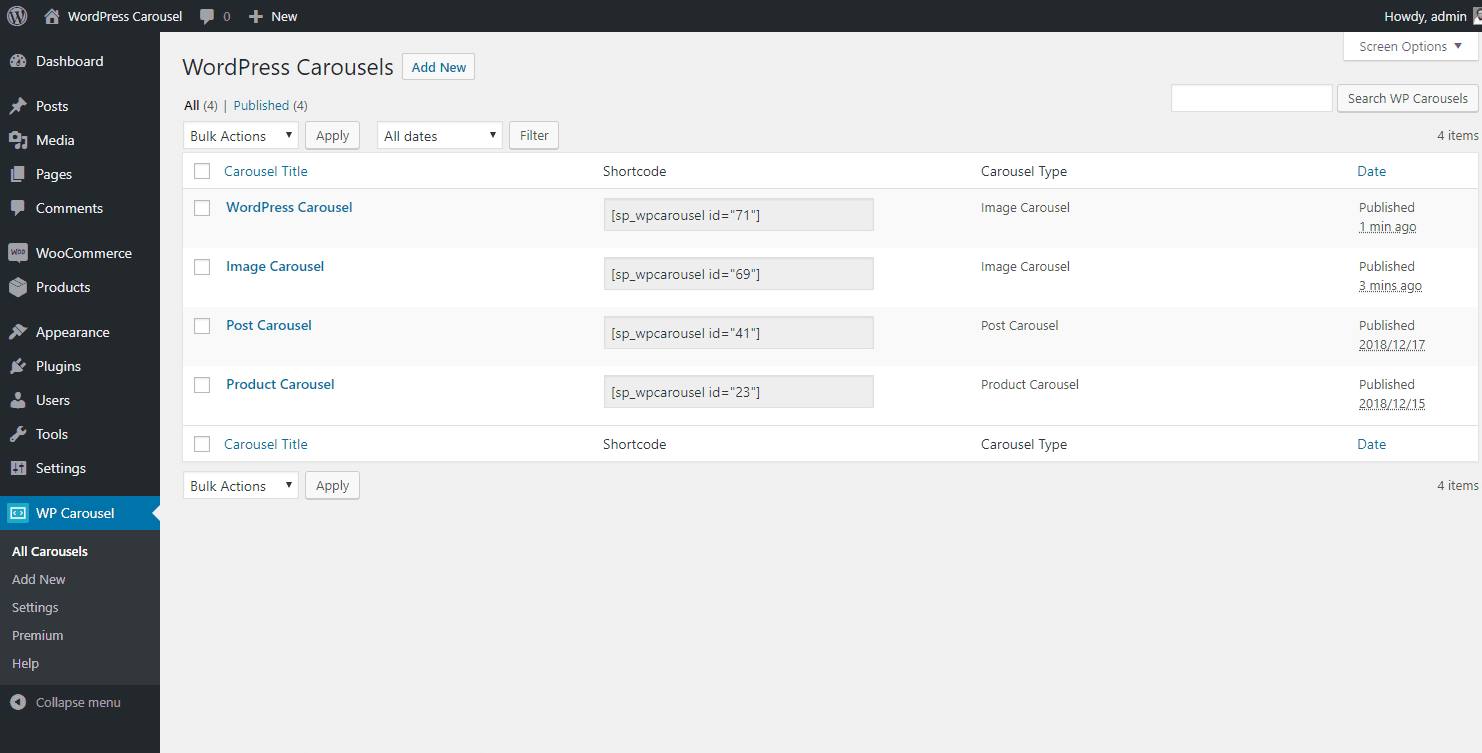Click the carousel search input field
The height and width of the screenshot is (753, 1482).
[x=1251, y=98]
